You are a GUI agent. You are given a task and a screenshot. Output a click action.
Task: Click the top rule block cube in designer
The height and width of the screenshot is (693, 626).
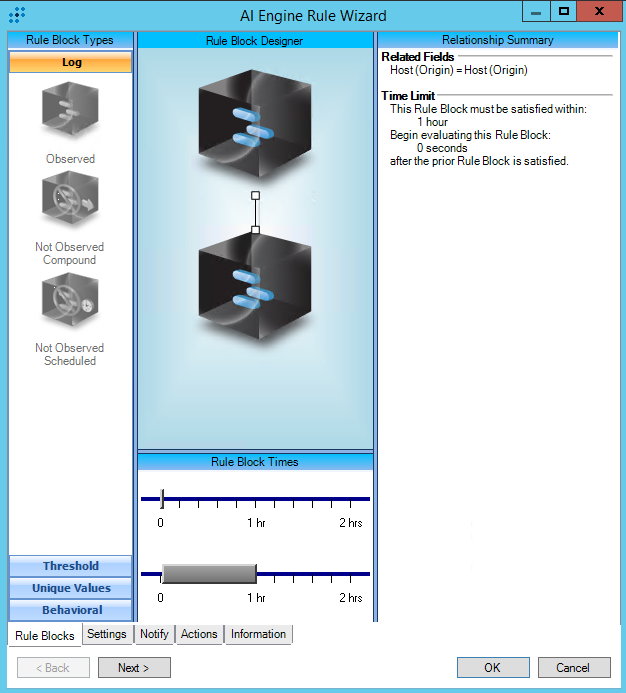[x=255, y=117]
